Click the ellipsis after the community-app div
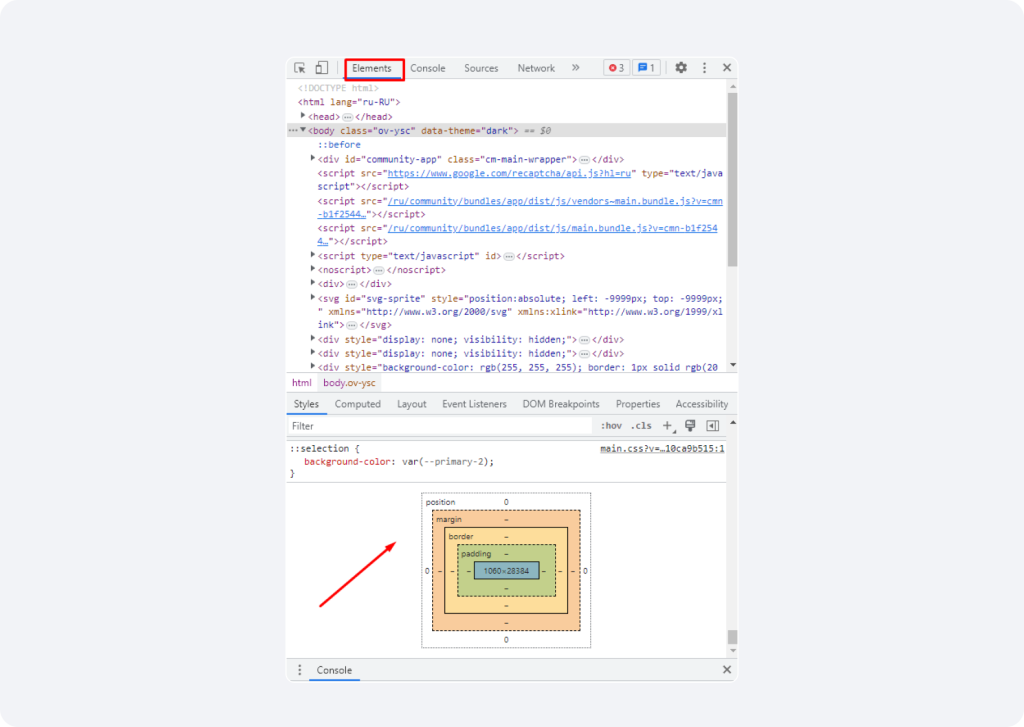 584,159
